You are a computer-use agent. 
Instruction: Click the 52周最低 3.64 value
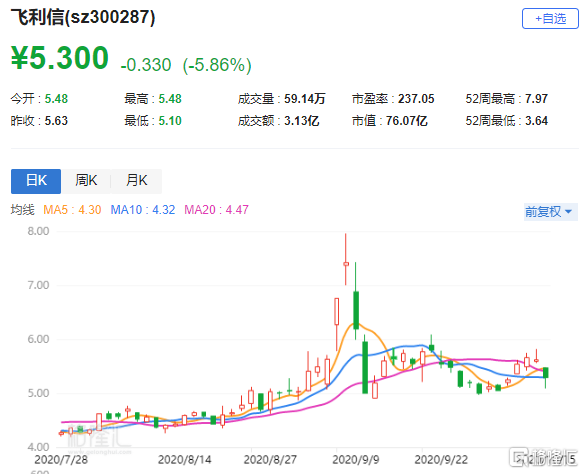536,121
